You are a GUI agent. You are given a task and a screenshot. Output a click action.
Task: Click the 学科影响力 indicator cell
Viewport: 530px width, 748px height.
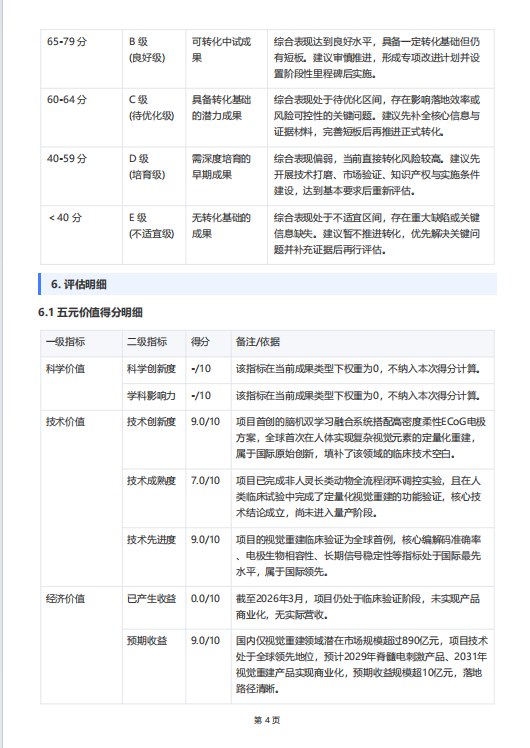[154, 397]
